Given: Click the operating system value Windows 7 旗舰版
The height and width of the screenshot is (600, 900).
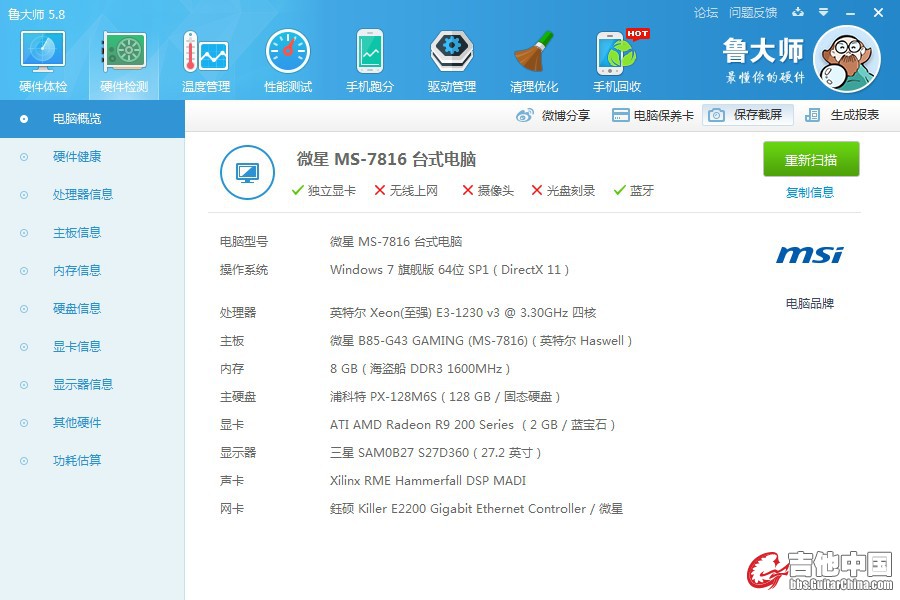Looking at the screenshot, I should click(x=449, y=270).
